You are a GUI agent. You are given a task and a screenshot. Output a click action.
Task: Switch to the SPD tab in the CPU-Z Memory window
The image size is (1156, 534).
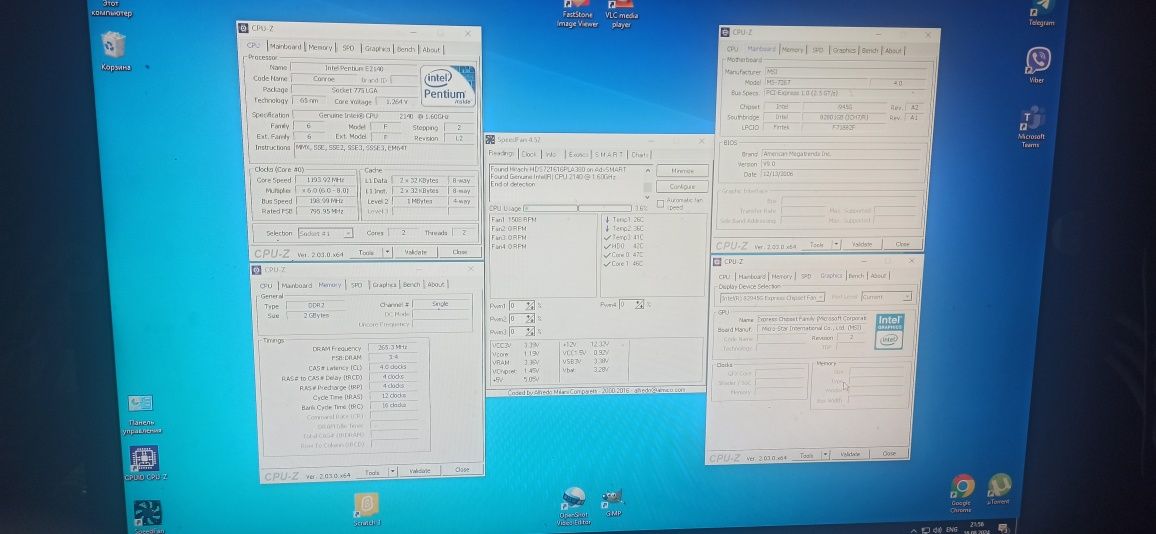pos(356,285)
